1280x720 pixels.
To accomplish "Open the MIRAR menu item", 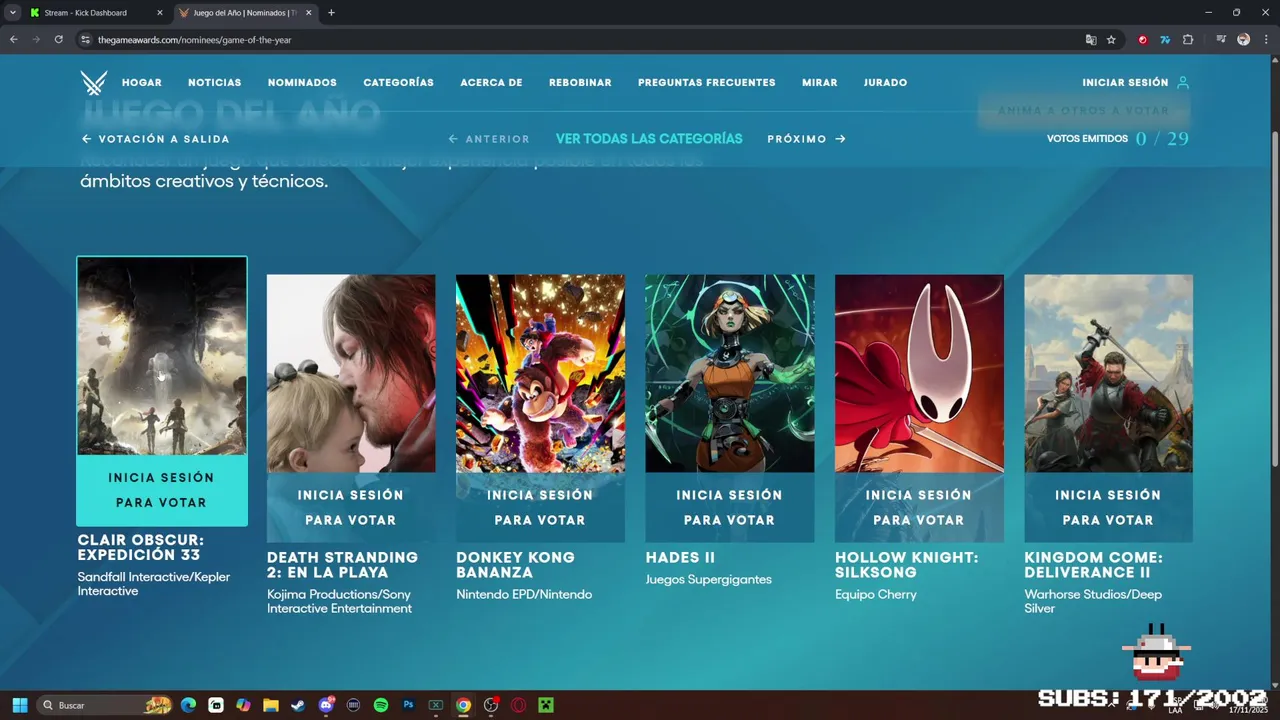I will tap(820, 83).
